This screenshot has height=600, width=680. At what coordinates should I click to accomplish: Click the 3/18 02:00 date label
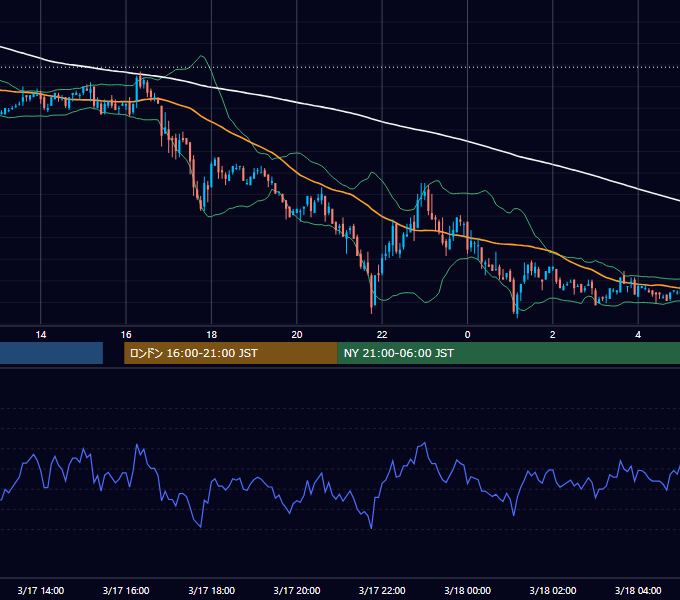point(552,590)
